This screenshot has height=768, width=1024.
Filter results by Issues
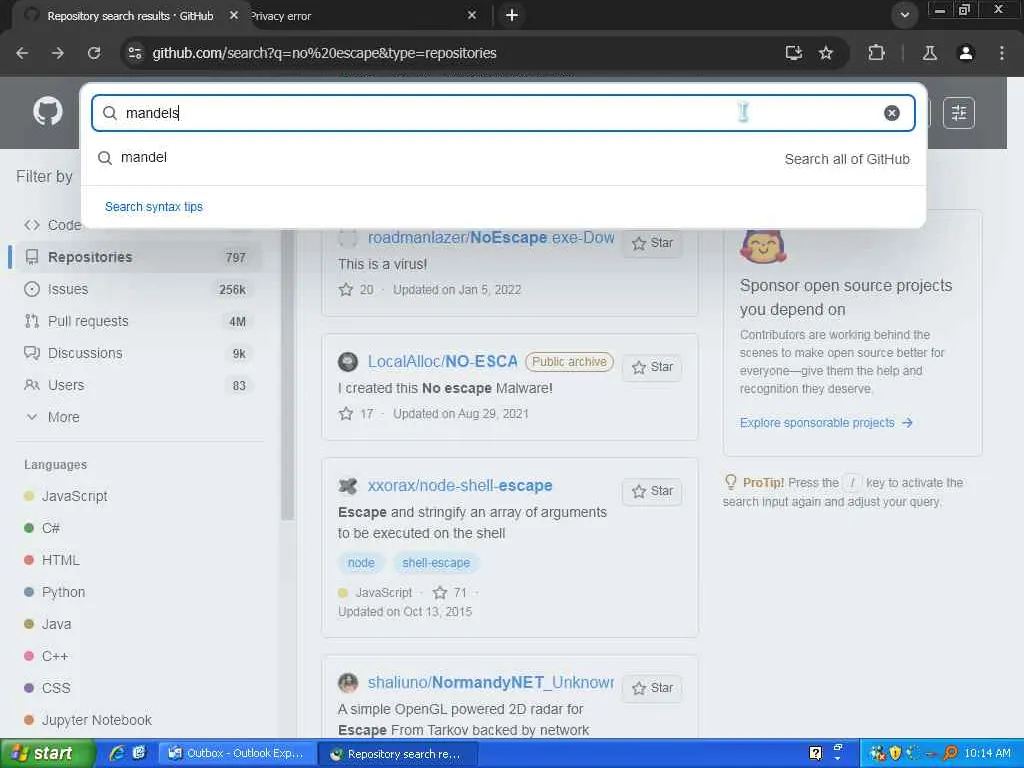pos(136,289)
